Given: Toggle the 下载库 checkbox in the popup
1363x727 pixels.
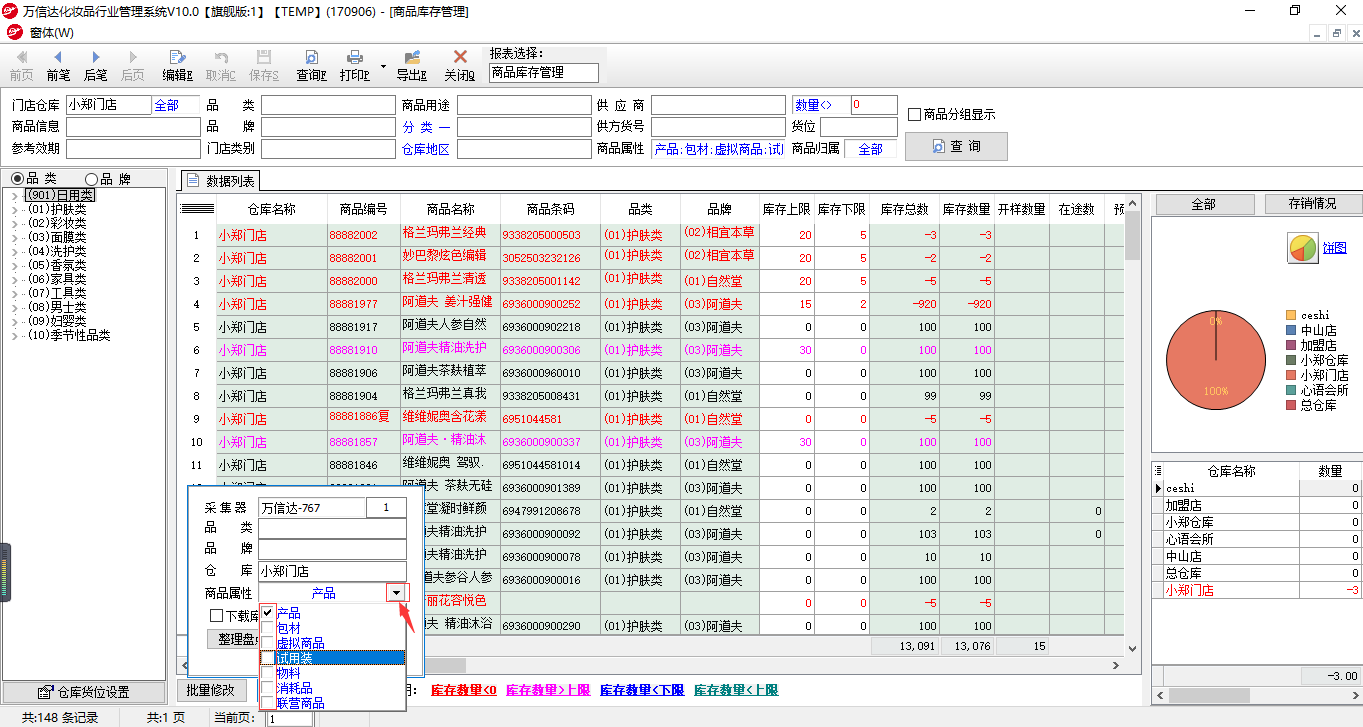Looking at the screenshot, I should click(x=216, y=616).
